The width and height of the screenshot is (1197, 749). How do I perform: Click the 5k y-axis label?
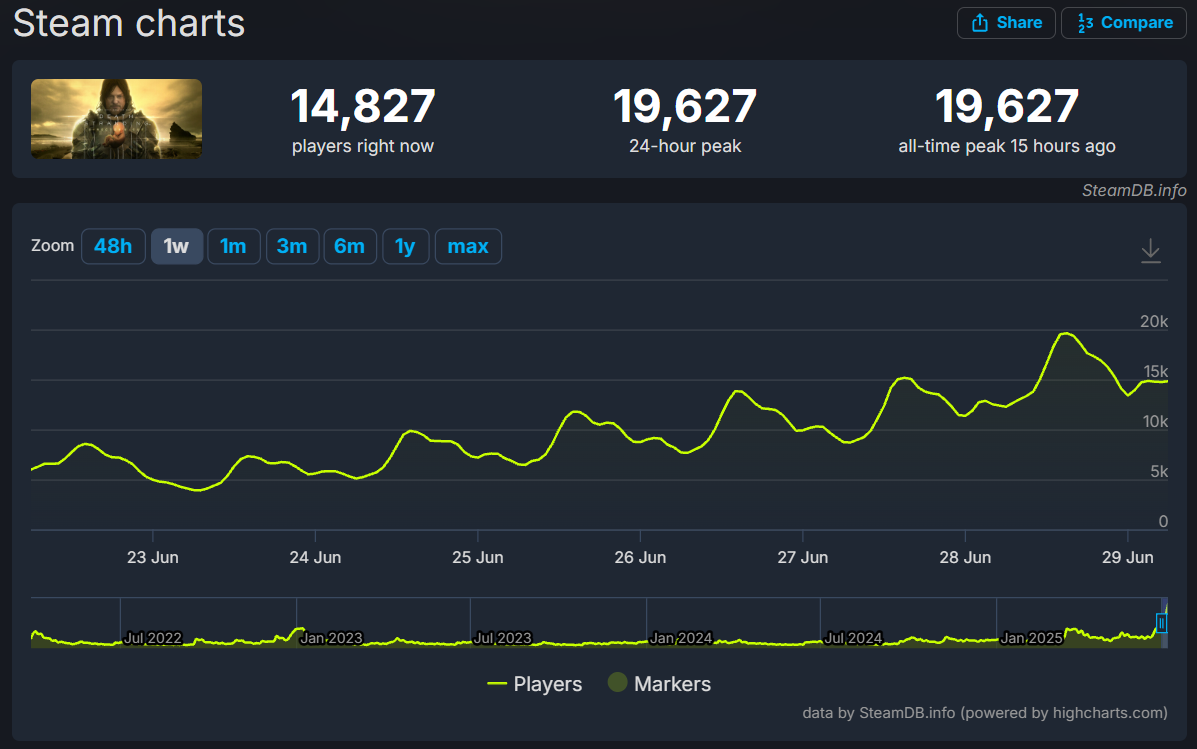(1159, 472)
